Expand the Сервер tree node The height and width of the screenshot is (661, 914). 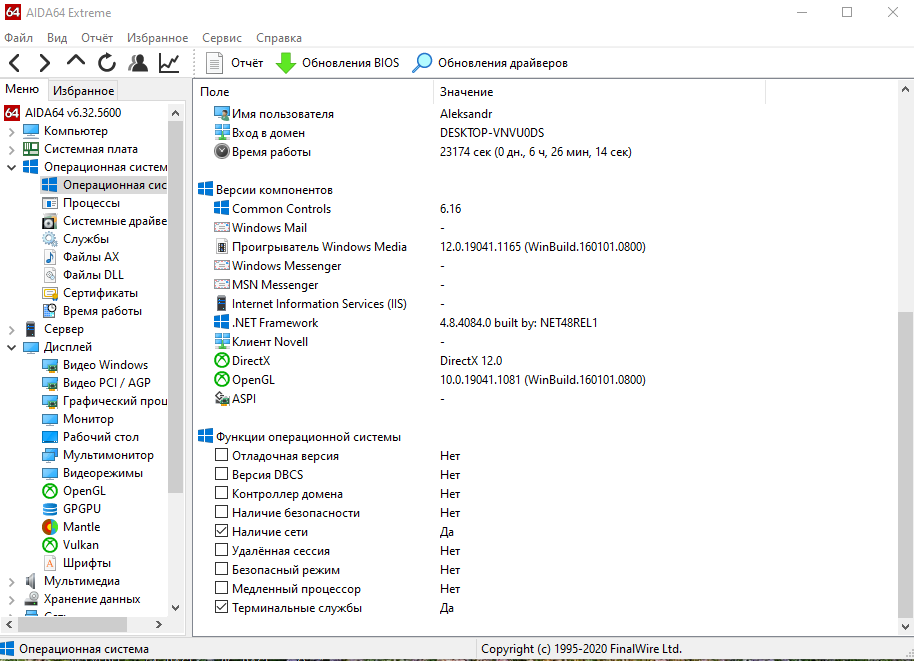coord(11,330)
